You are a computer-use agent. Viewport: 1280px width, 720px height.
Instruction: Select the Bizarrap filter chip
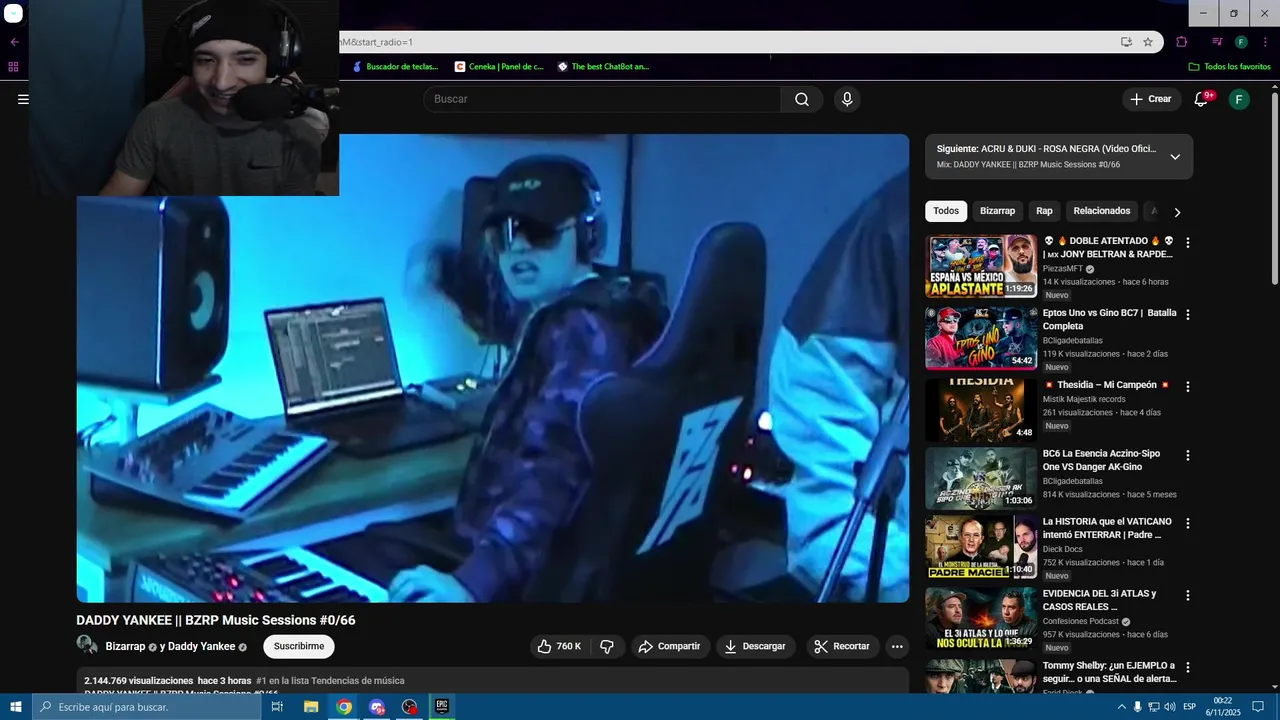tap(997, 211)
